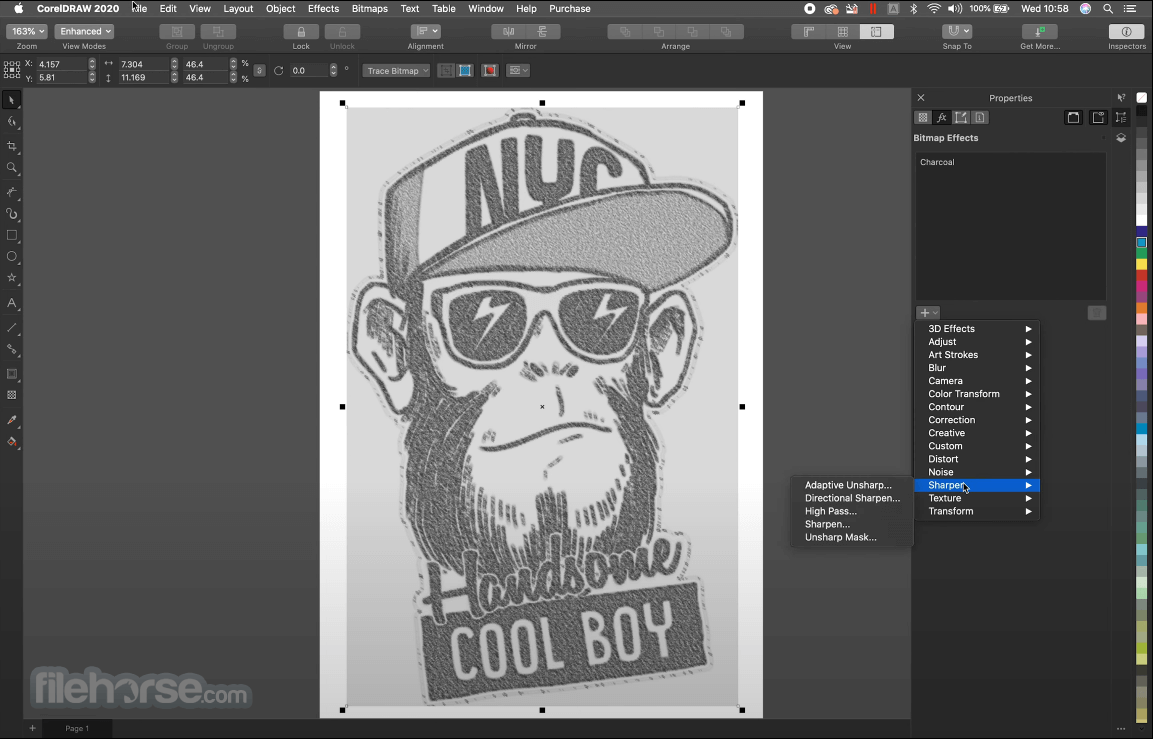Image resolution: width=1153 pixels, height=739 pixels.
Task: Toggle grid display in View group
Action: click(843, 32)
